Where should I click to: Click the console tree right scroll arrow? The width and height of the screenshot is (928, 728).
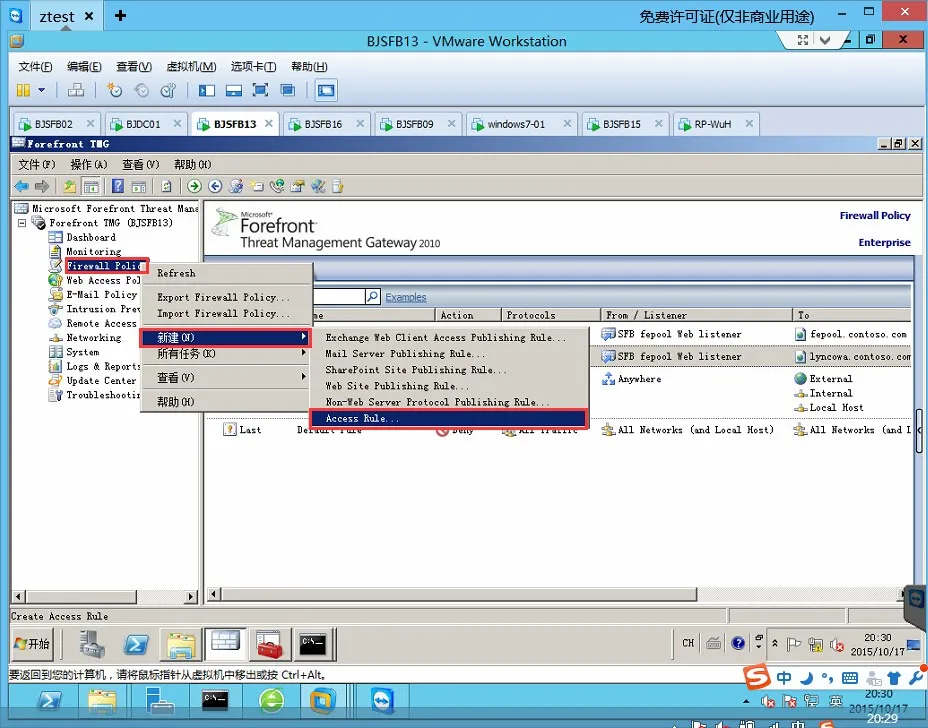tap(191, 597)
